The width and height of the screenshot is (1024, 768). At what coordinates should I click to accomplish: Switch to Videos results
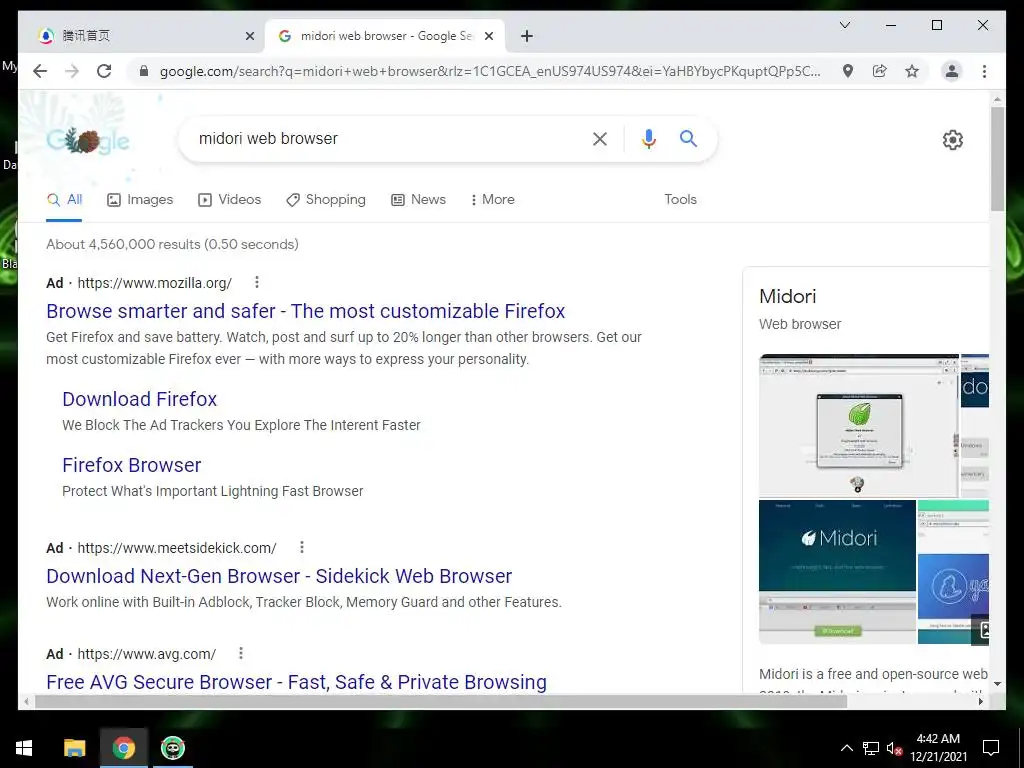[x=229, y=199]
